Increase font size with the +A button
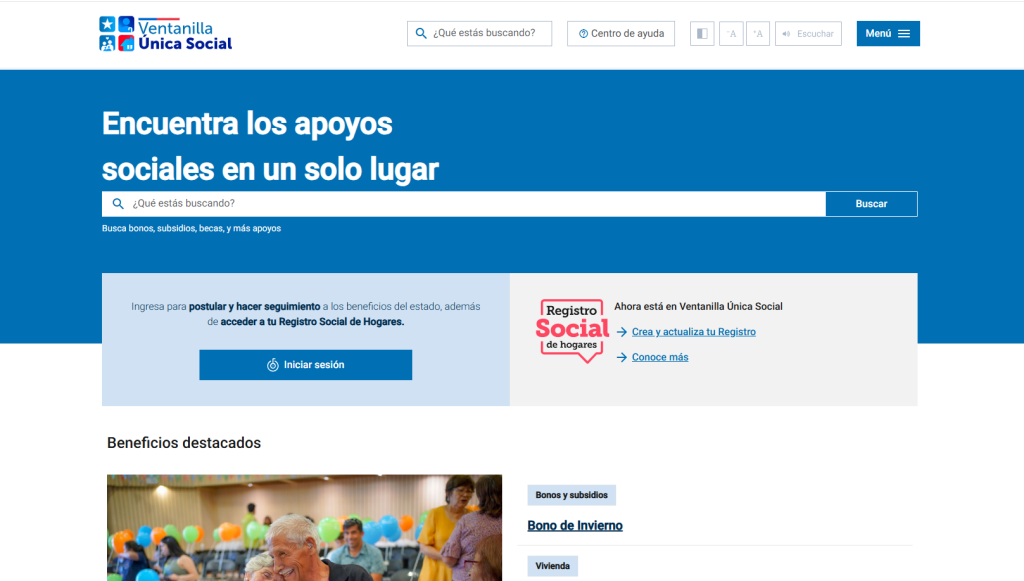 click(758, 33)
